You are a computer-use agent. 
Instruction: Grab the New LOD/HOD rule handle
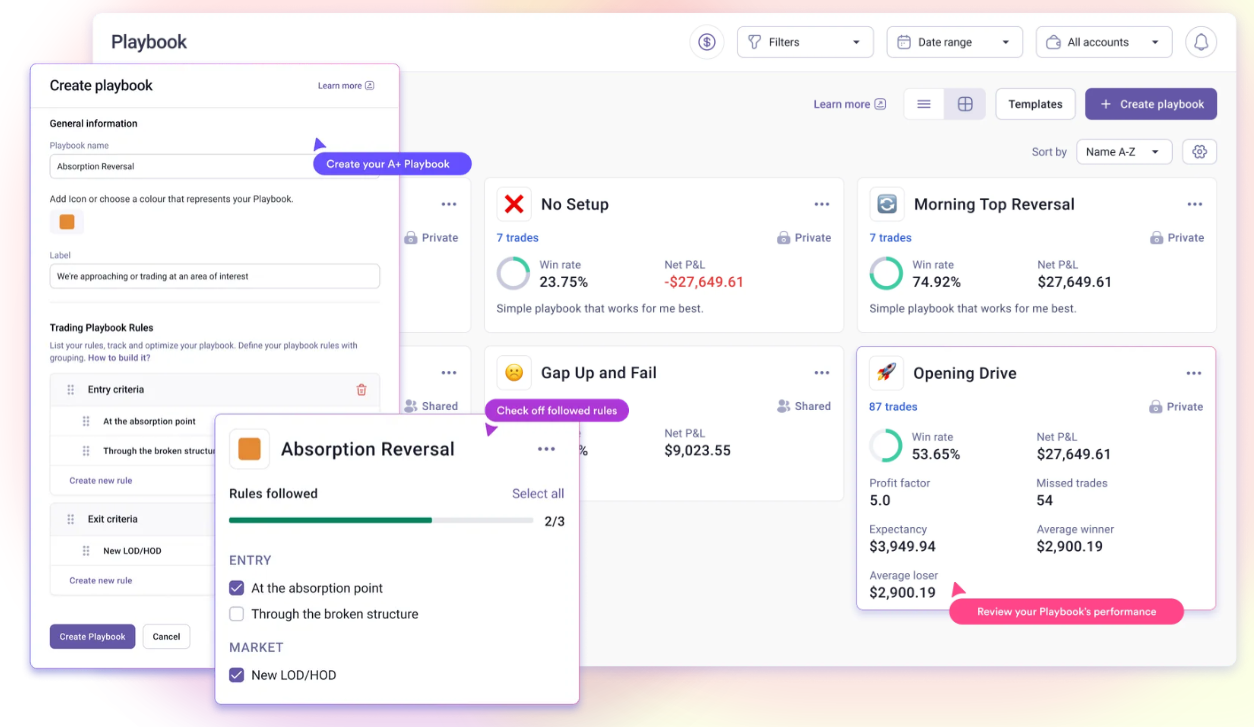(86, 551)
